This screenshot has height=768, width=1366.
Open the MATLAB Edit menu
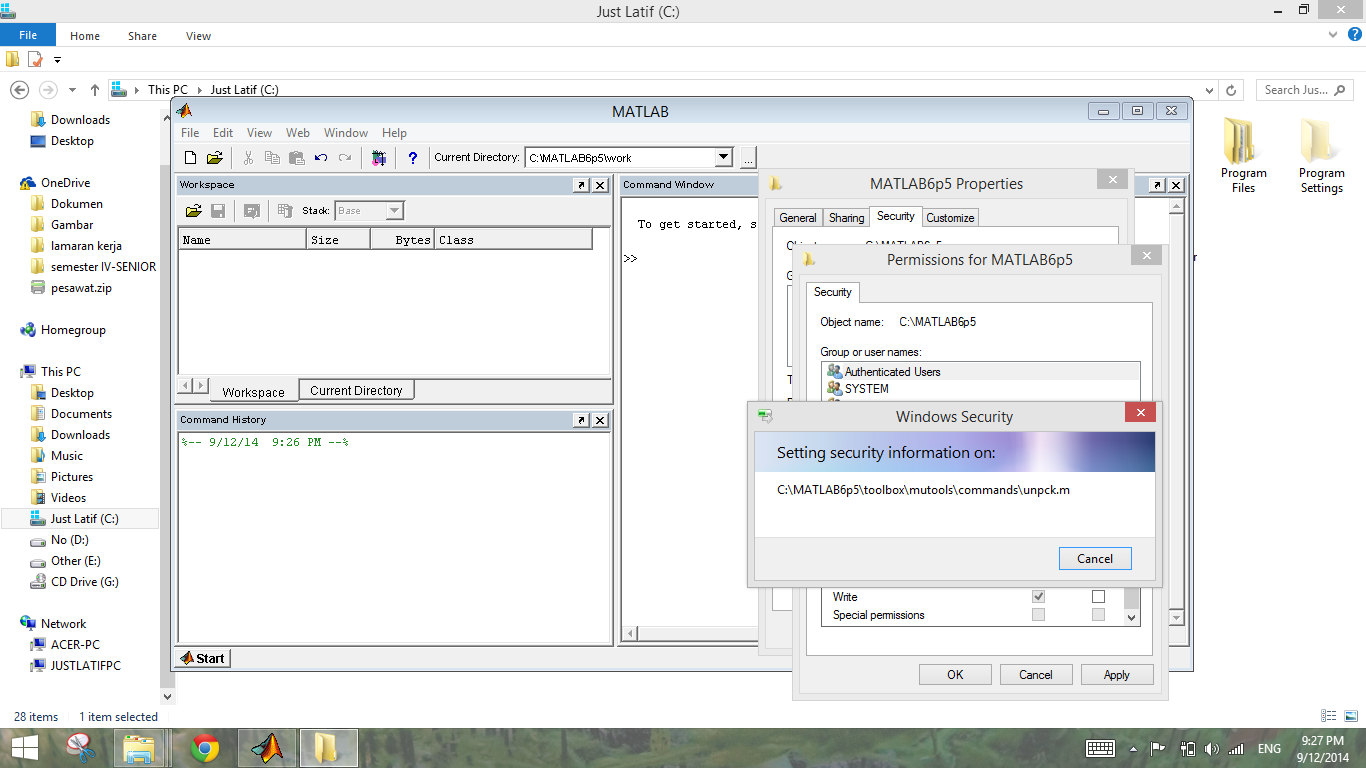tap(223, 132)
